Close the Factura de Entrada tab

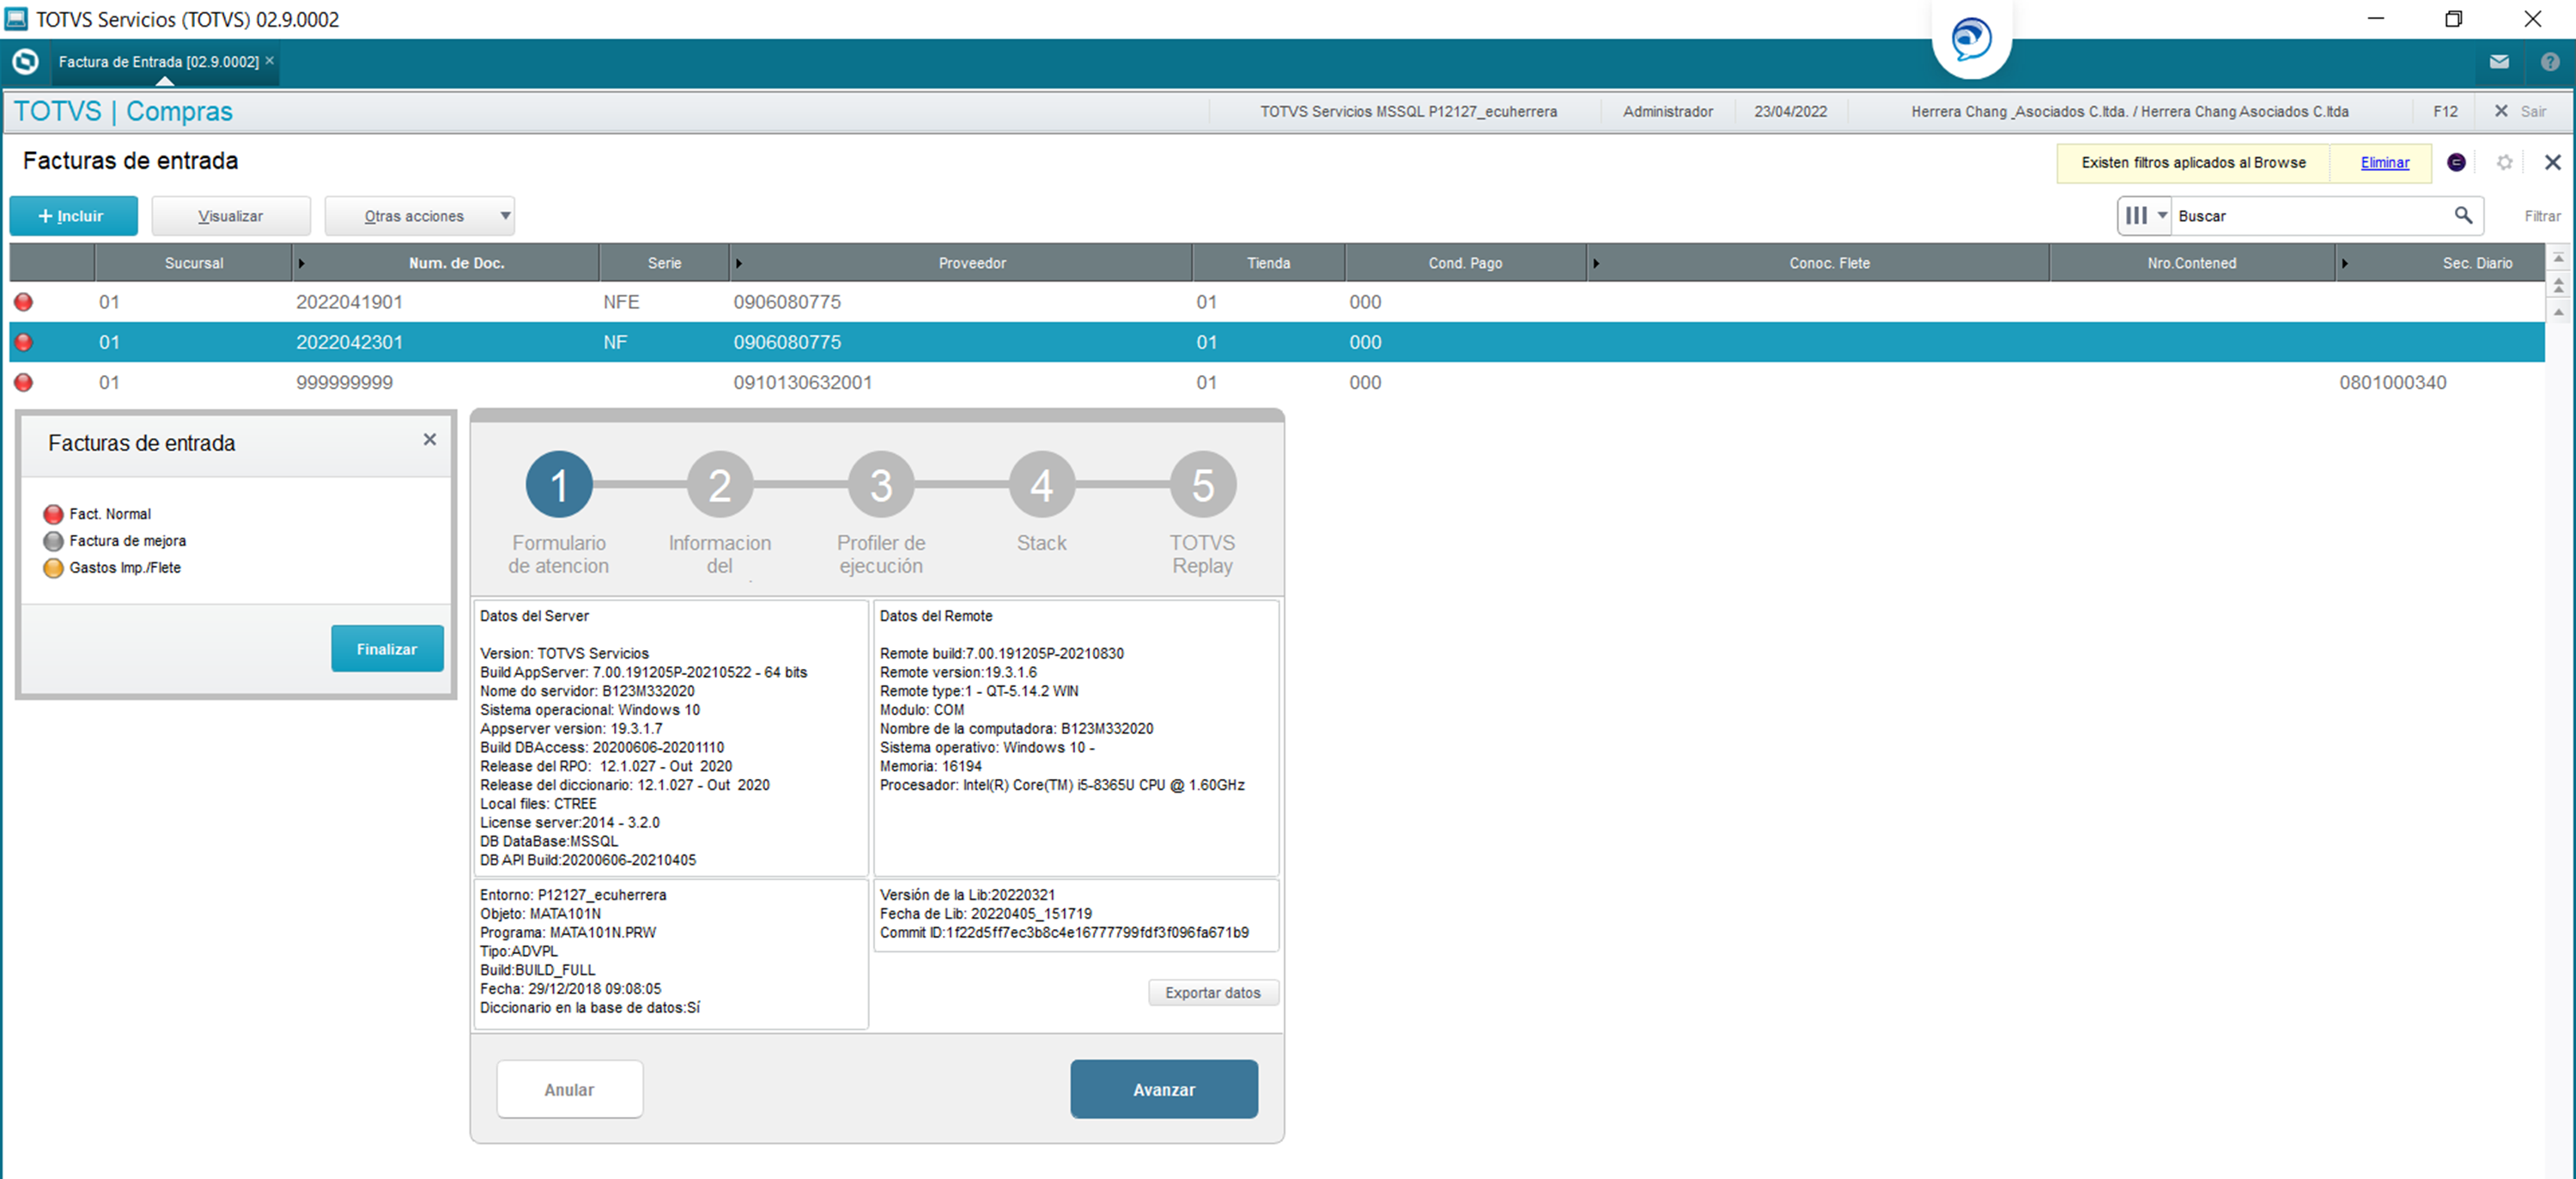tap(270, 61)
